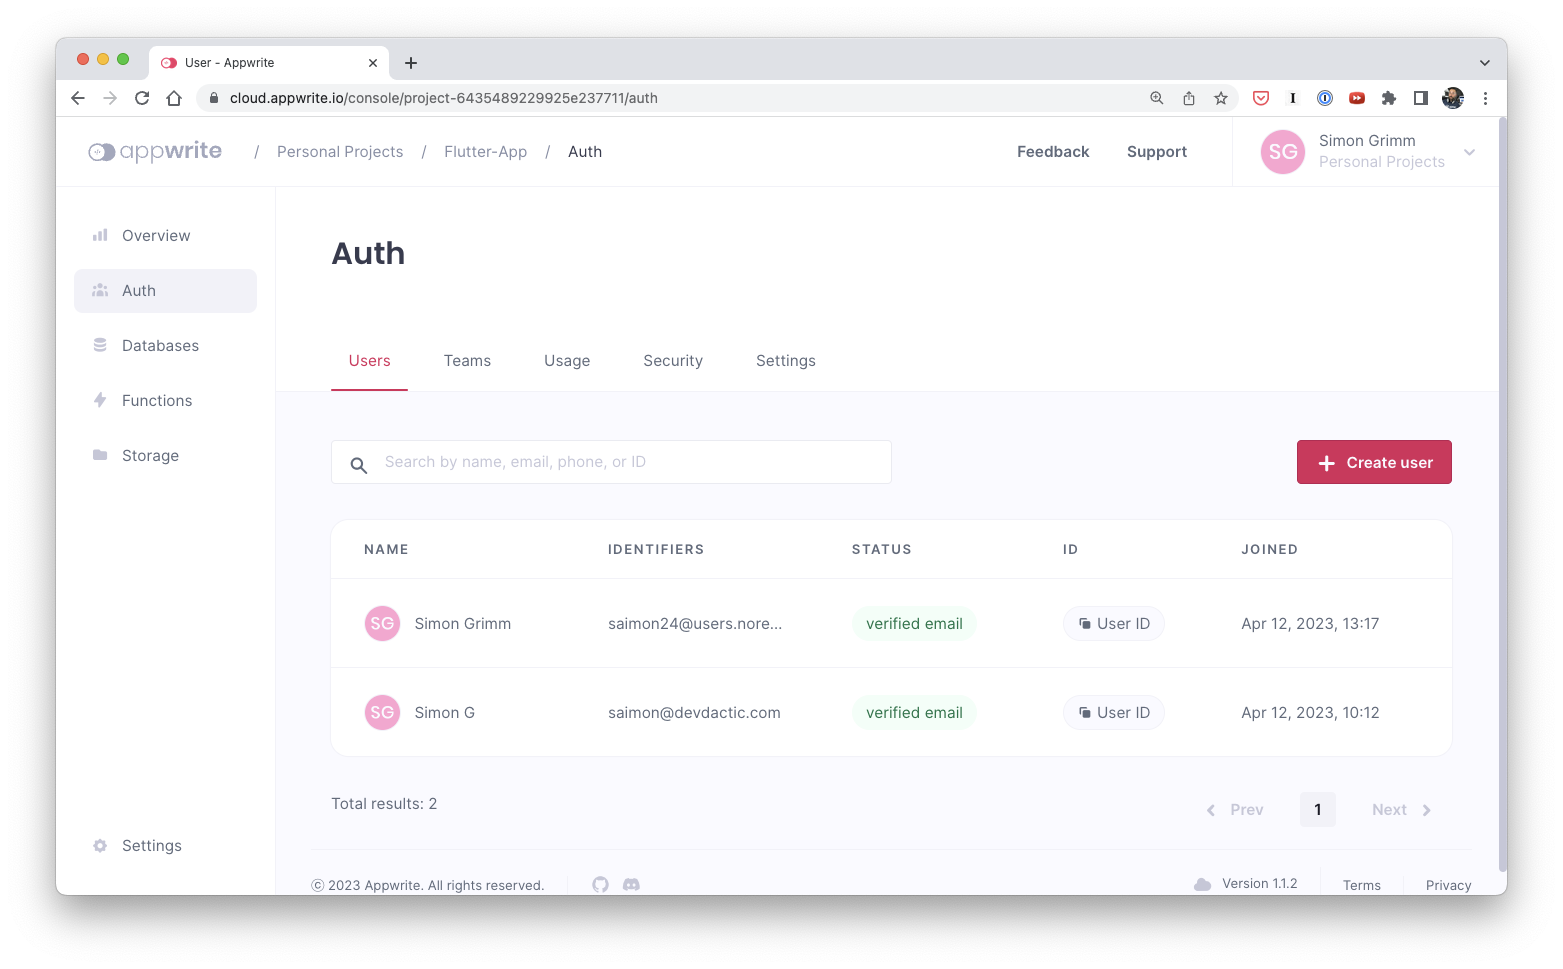Viewport: 1563px width, 969px height.
Task: Switch to the Usage tab
Action: [x=567, y=361]
